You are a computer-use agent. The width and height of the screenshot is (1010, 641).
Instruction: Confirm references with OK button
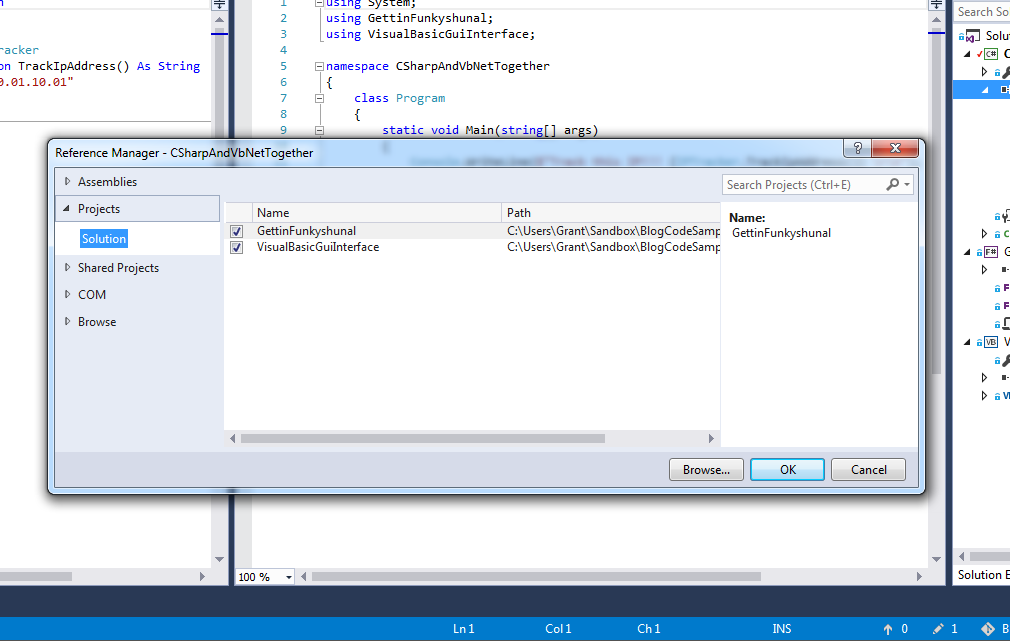click(x=788, y=470)
